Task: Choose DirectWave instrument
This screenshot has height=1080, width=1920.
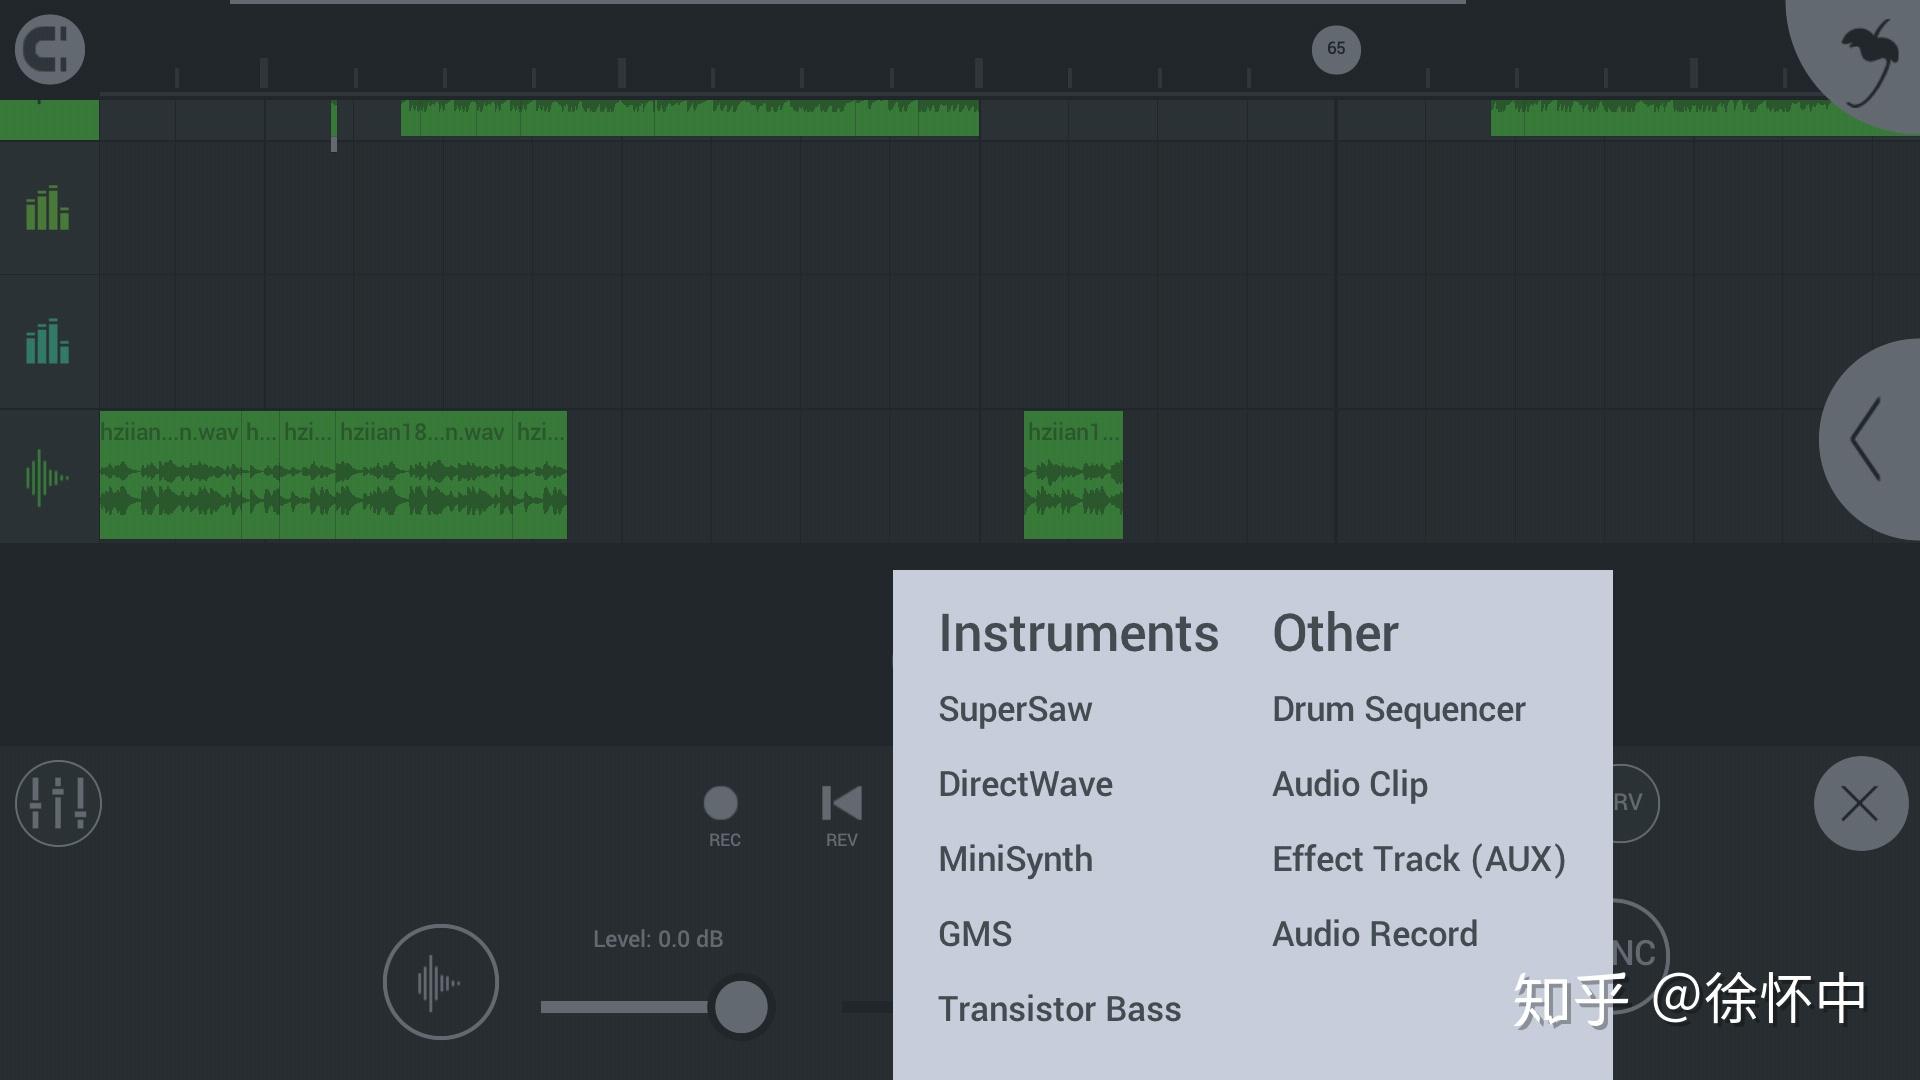Action: 1025,784
